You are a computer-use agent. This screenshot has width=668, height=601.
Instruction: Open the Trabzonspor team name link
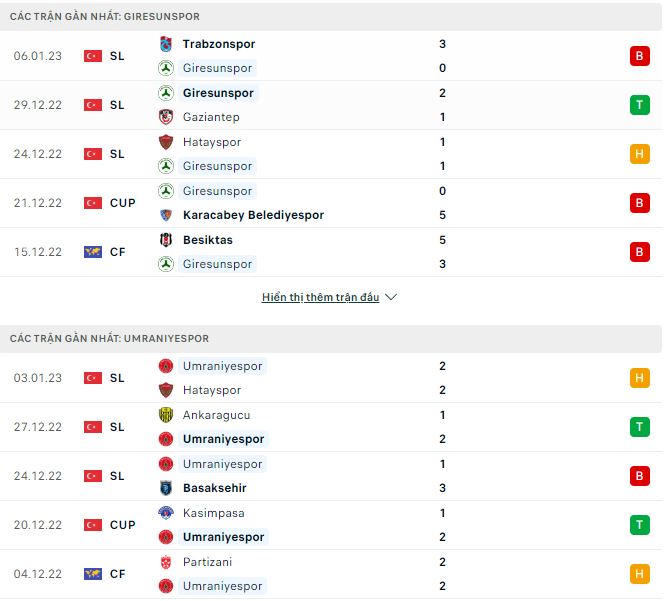tap(219, 44)
